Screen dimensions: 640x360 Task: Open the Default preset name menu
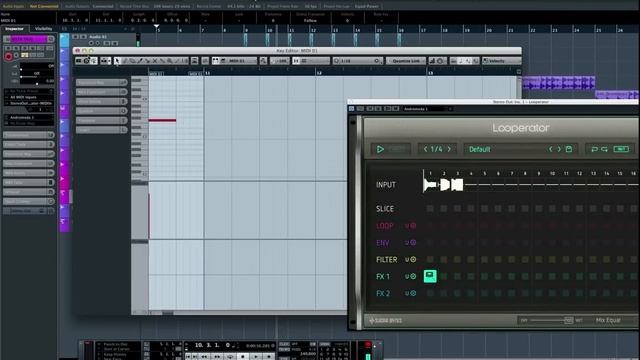[480, 149]
